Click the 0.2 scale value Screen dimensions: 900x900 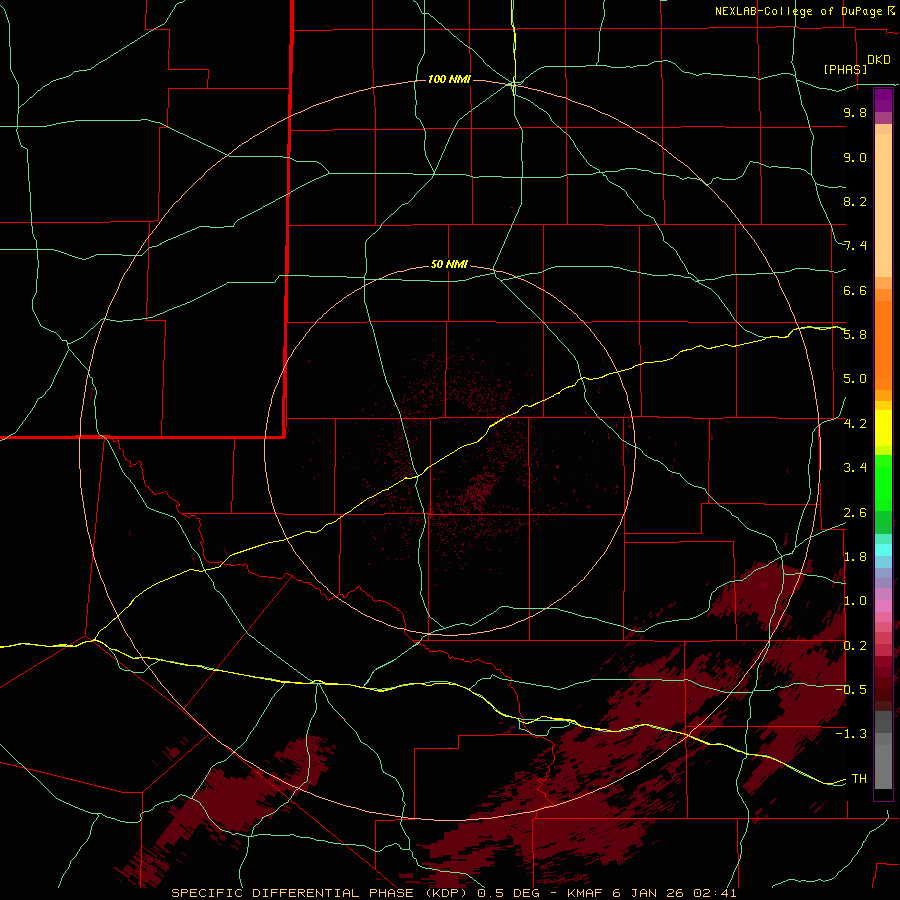click(855, 646)
